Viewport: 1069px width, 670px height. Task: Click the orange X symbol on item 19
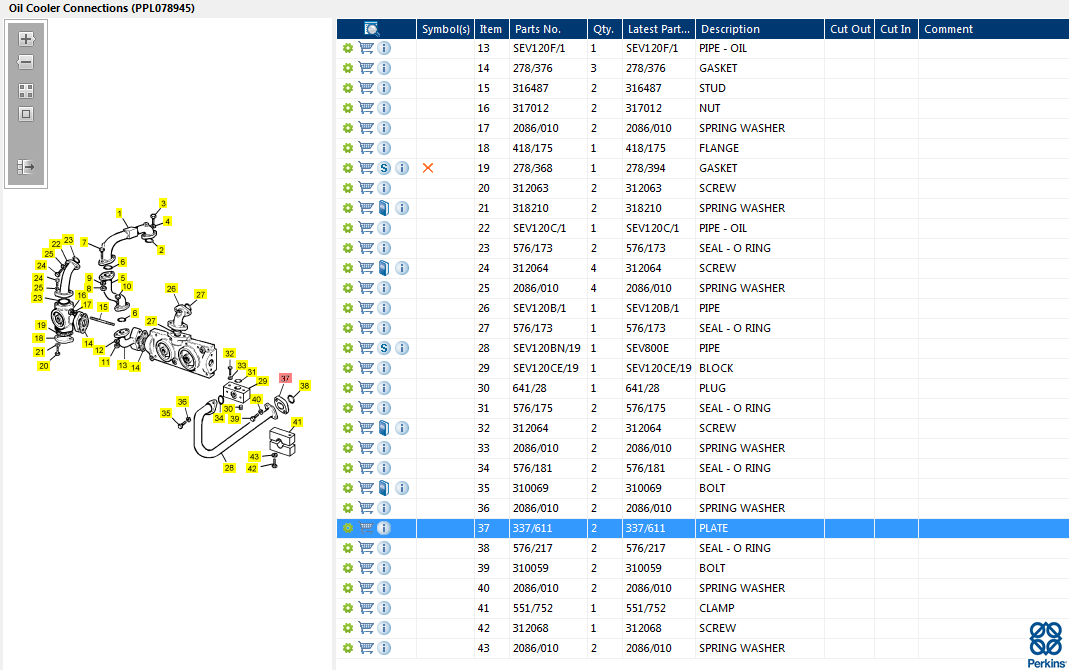[428, 168]
